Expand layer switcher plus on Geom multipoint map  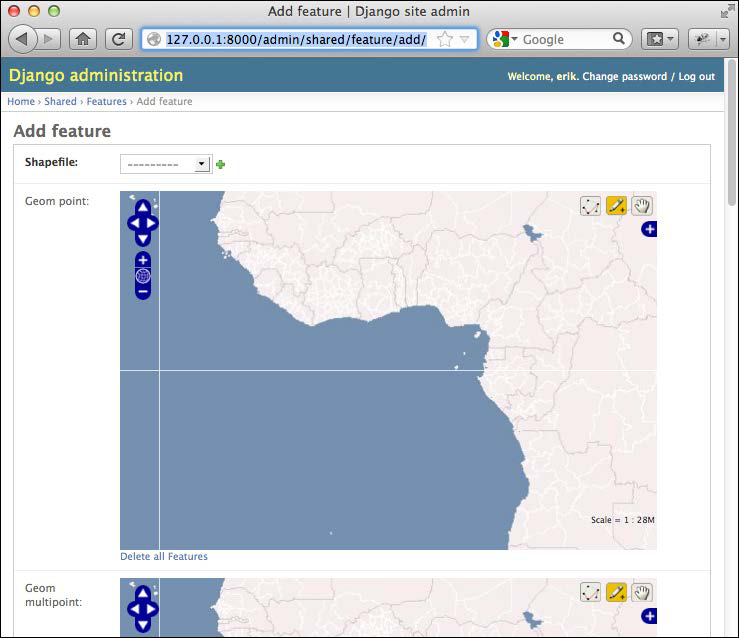point(649,616)
